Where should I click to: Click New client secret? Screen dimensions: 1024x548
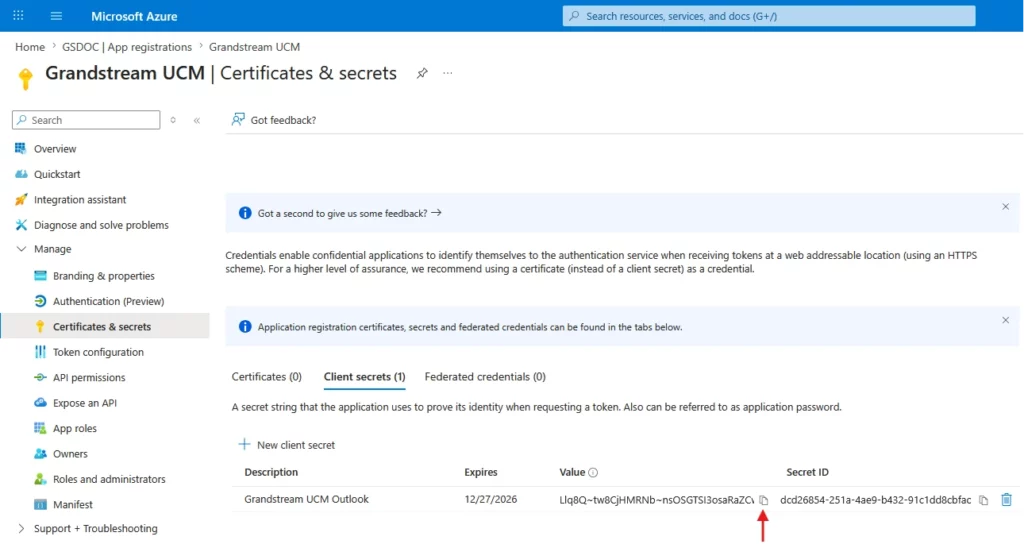coord(287,445)
